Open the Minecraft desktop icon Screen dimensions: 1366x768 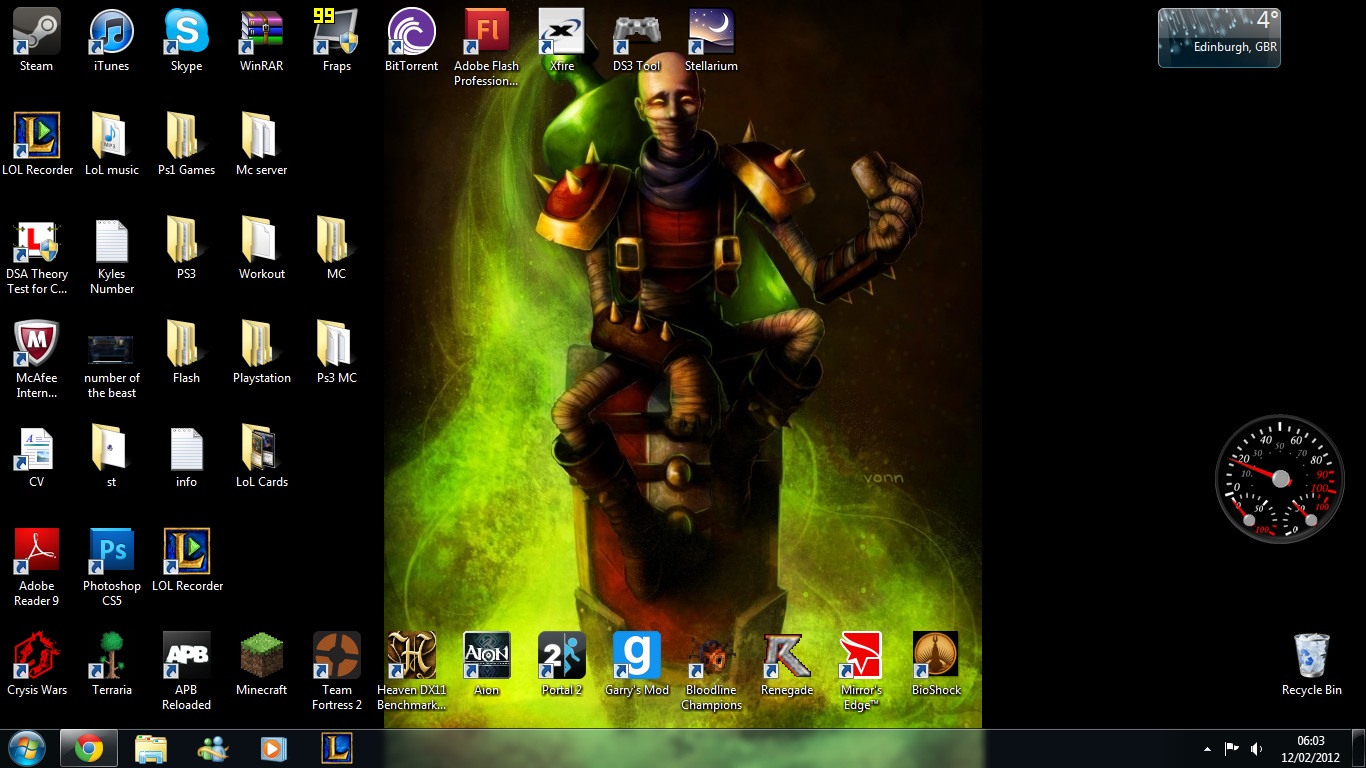coord(262,656)
